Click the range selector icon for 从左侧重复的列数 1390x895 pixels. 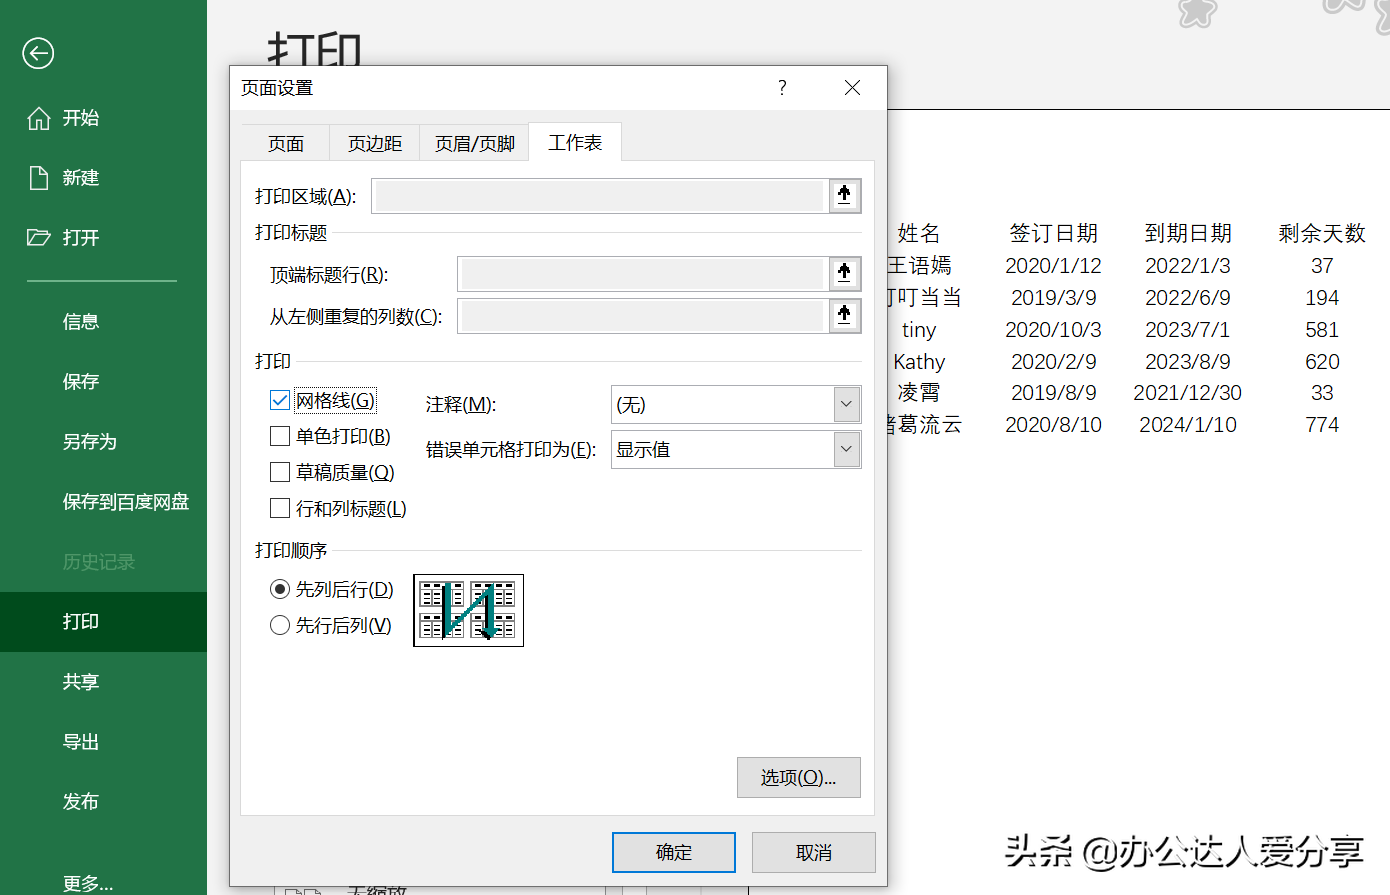point(844,316)
